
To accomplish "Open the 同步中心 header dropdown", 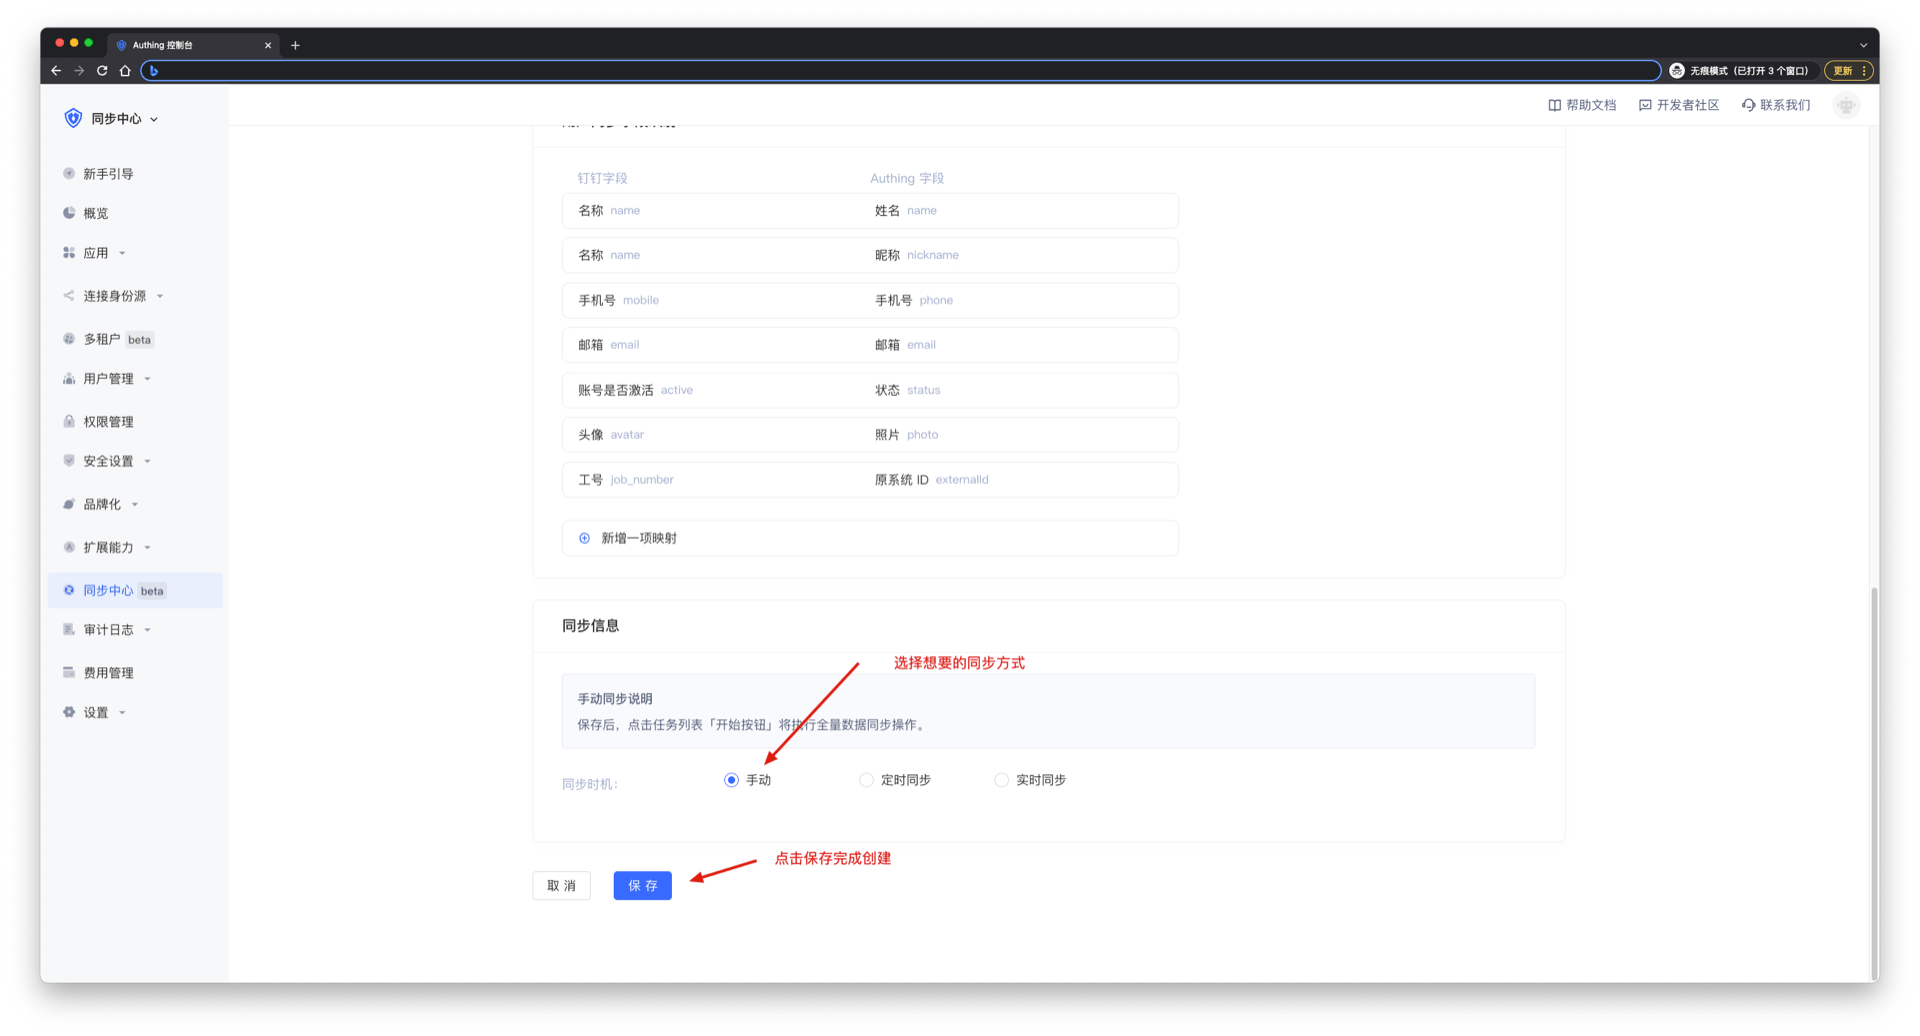I will pyautogui.click(x=124, y=119).
